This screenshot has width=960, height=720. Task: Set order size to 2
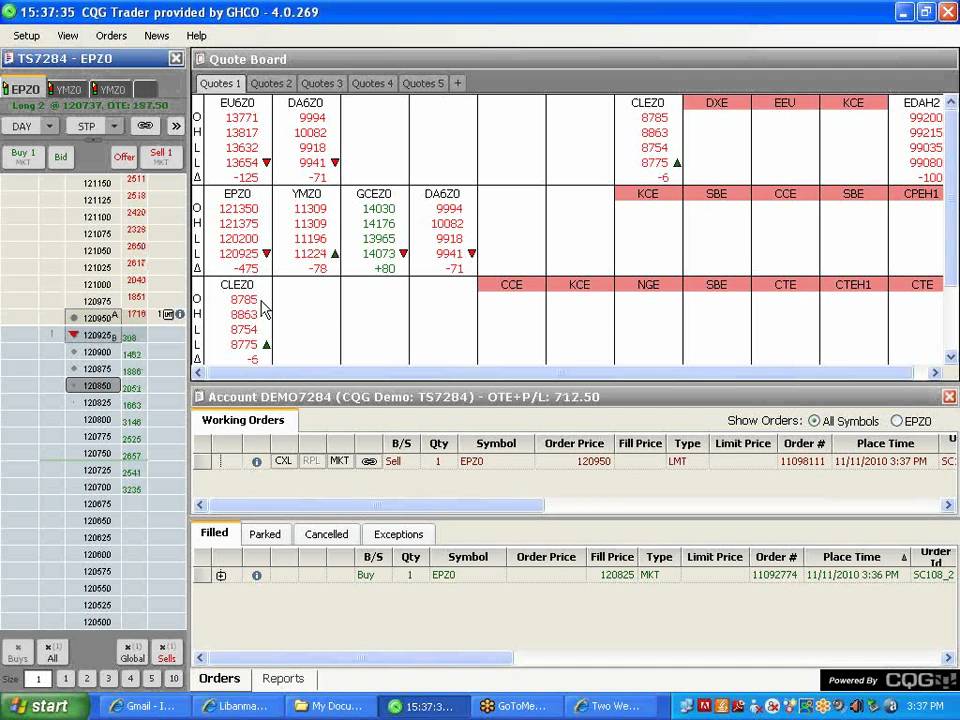click(87, 678)
